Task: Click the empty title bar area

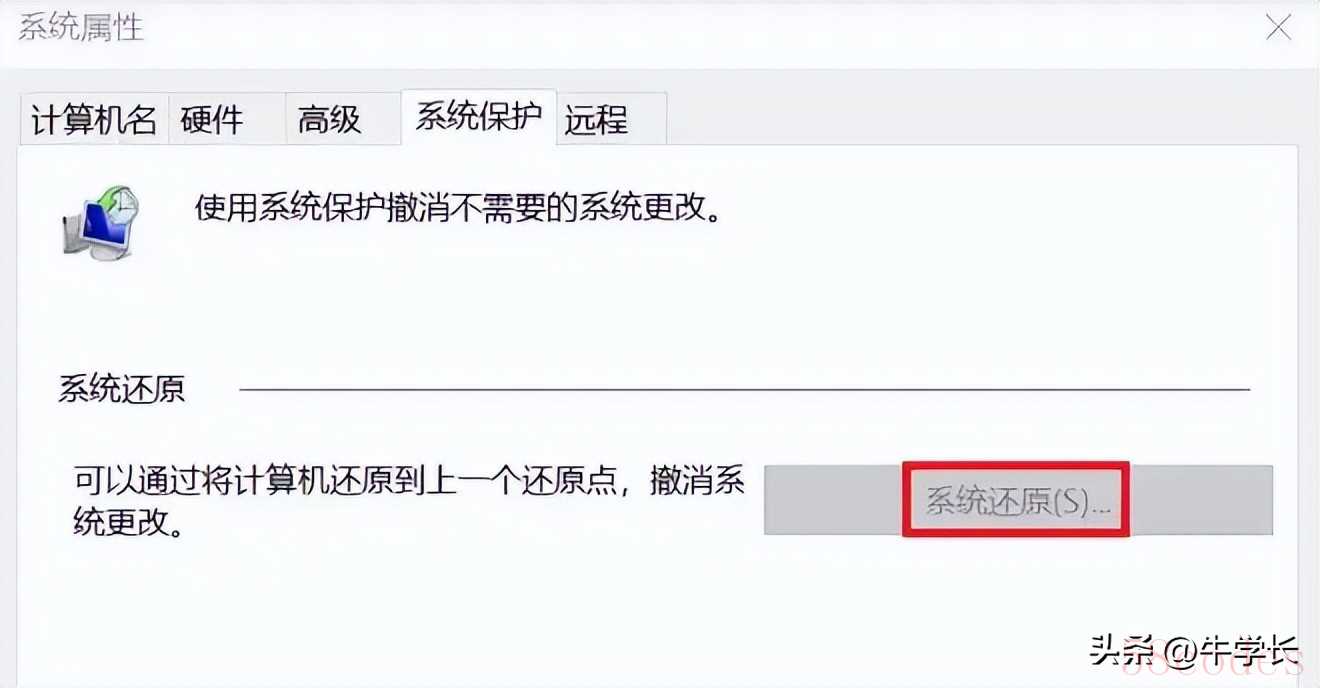Action: [x=700, y=27]
